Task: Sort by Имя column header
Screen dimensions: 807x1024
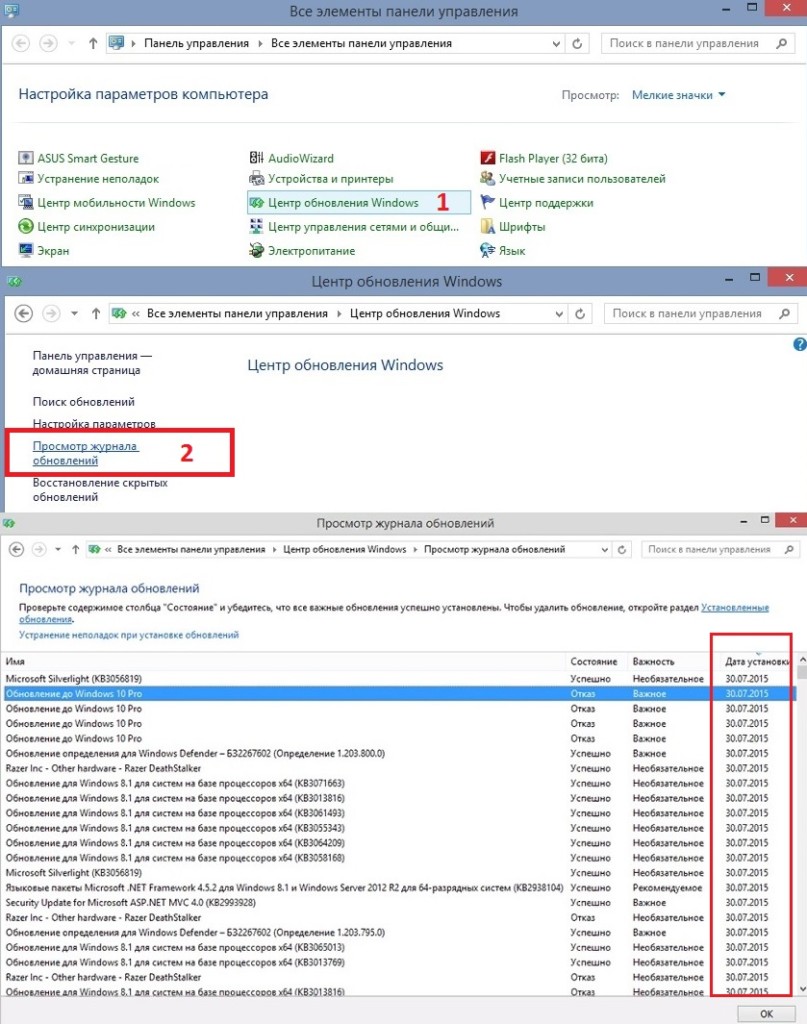Action: pos(284,662)
